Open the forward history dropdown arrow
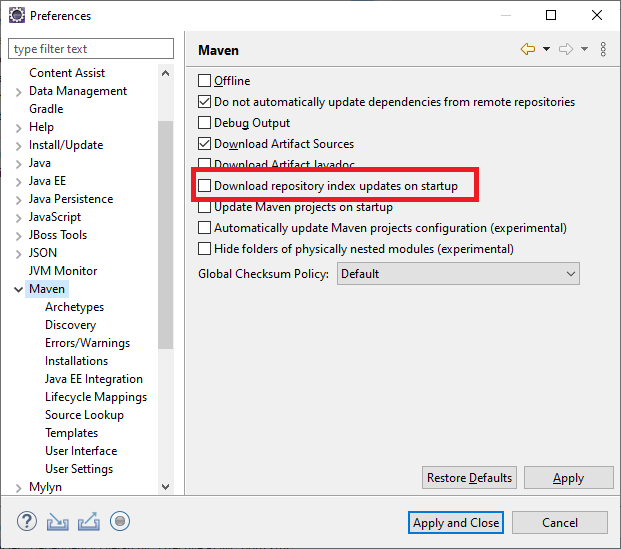Screen dimensions: 621x549 click(584, 49)
